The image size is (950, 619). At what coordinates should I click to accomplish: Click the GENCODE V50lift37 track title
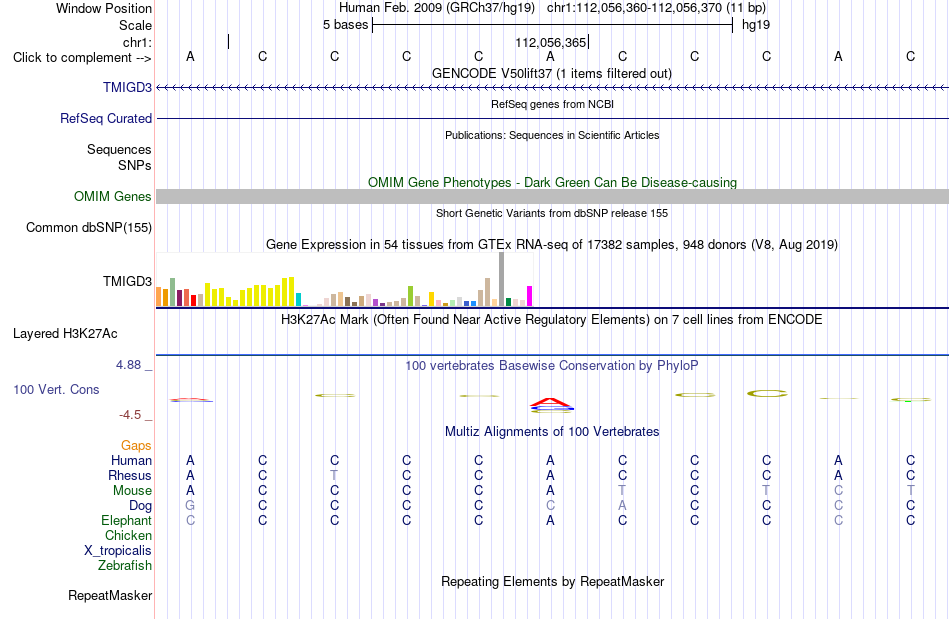552,73
